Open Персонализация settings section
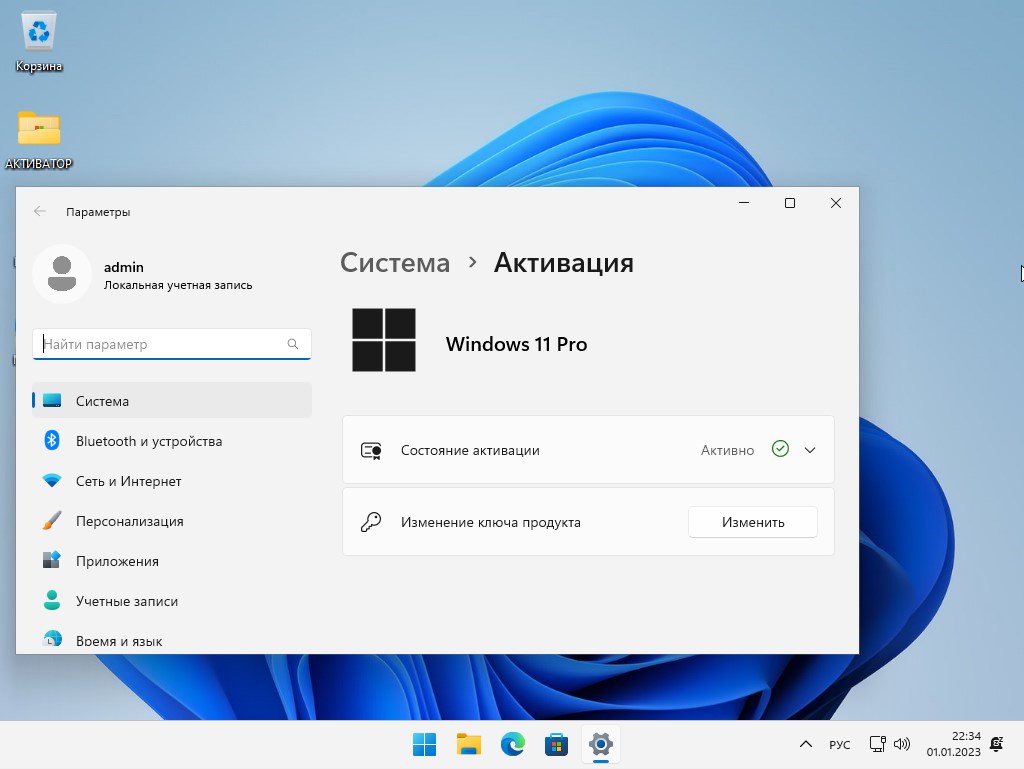 pyautogui.click(x=172, y=521)
